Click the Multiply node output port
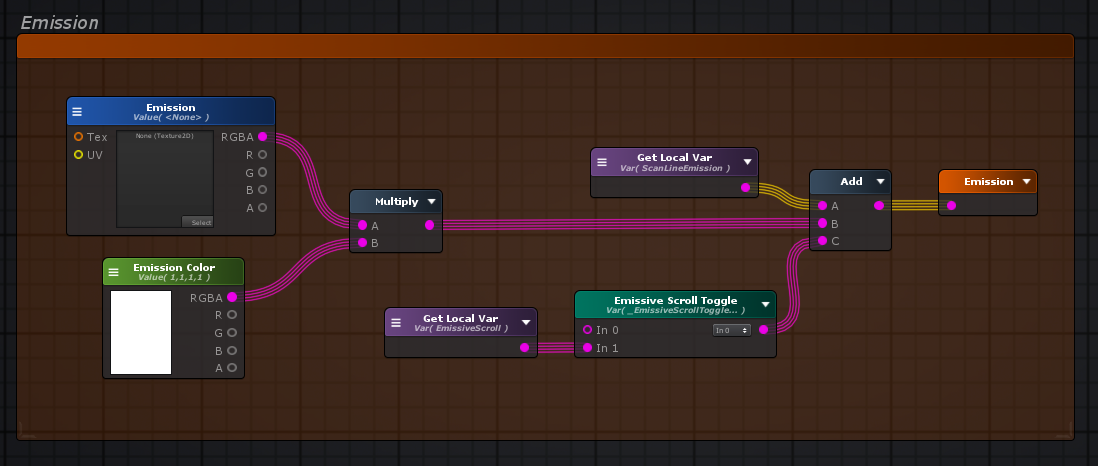The image size is (1098, 466). pyautogui.click(x=429, y=225)
